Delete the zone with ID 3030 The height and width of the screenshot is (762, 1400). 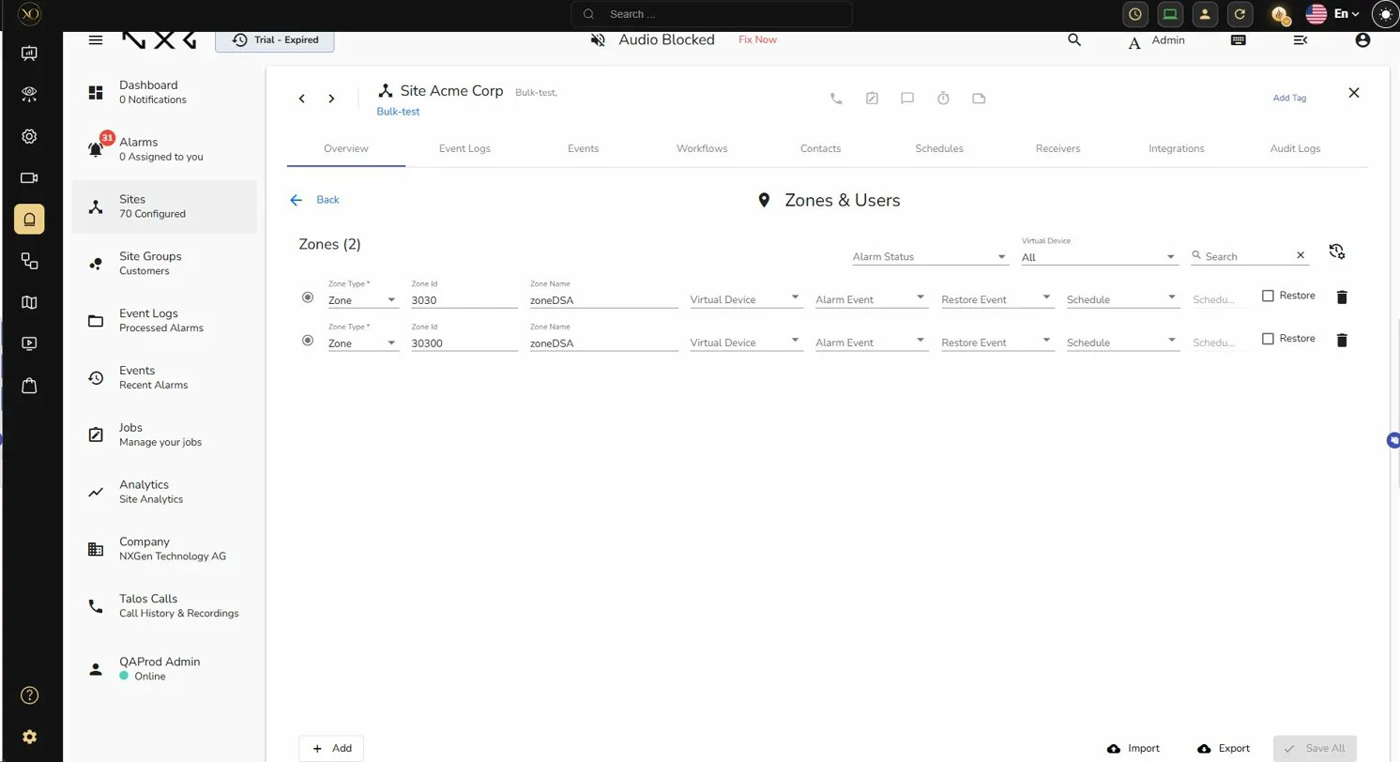1342,297
